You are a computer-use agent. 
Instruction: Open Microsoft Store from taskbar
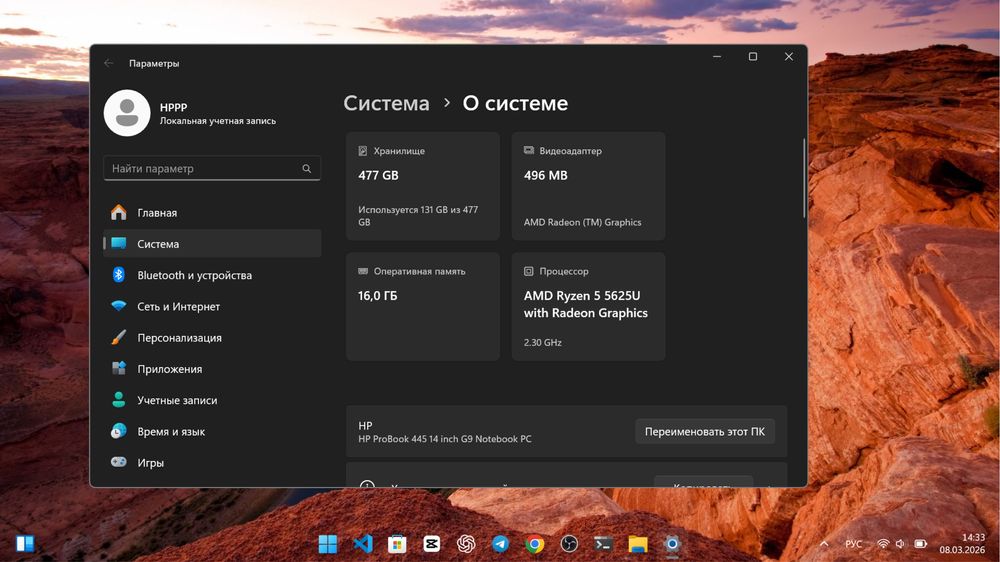397,544
